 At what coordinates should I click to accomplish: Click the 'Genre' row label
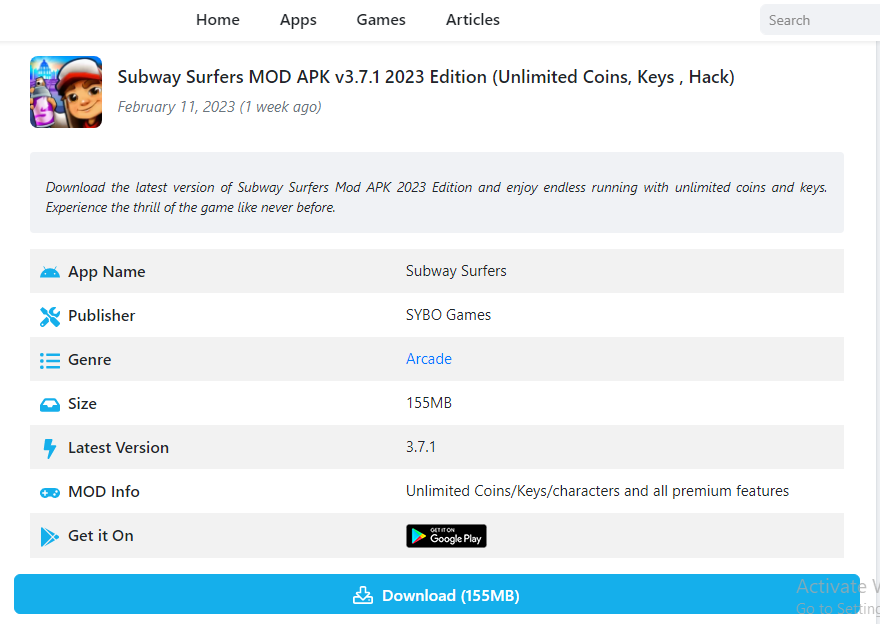(x=90, y=360)
